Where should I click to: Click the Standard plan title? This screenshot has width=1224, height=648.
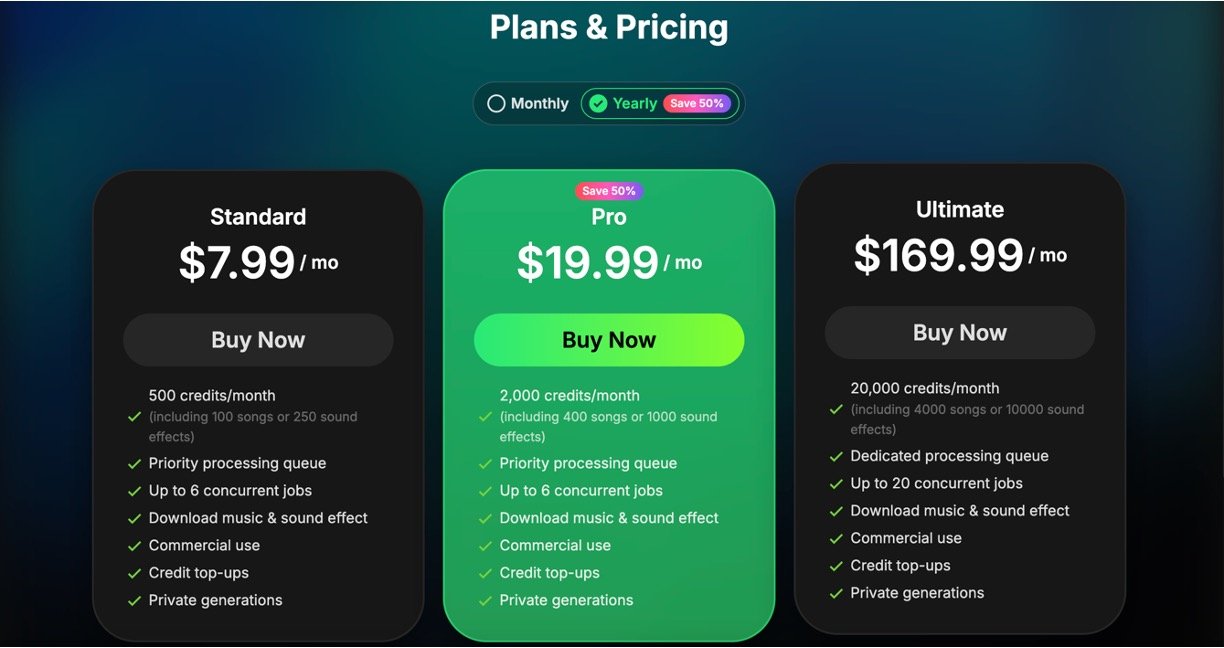(258, 217)
